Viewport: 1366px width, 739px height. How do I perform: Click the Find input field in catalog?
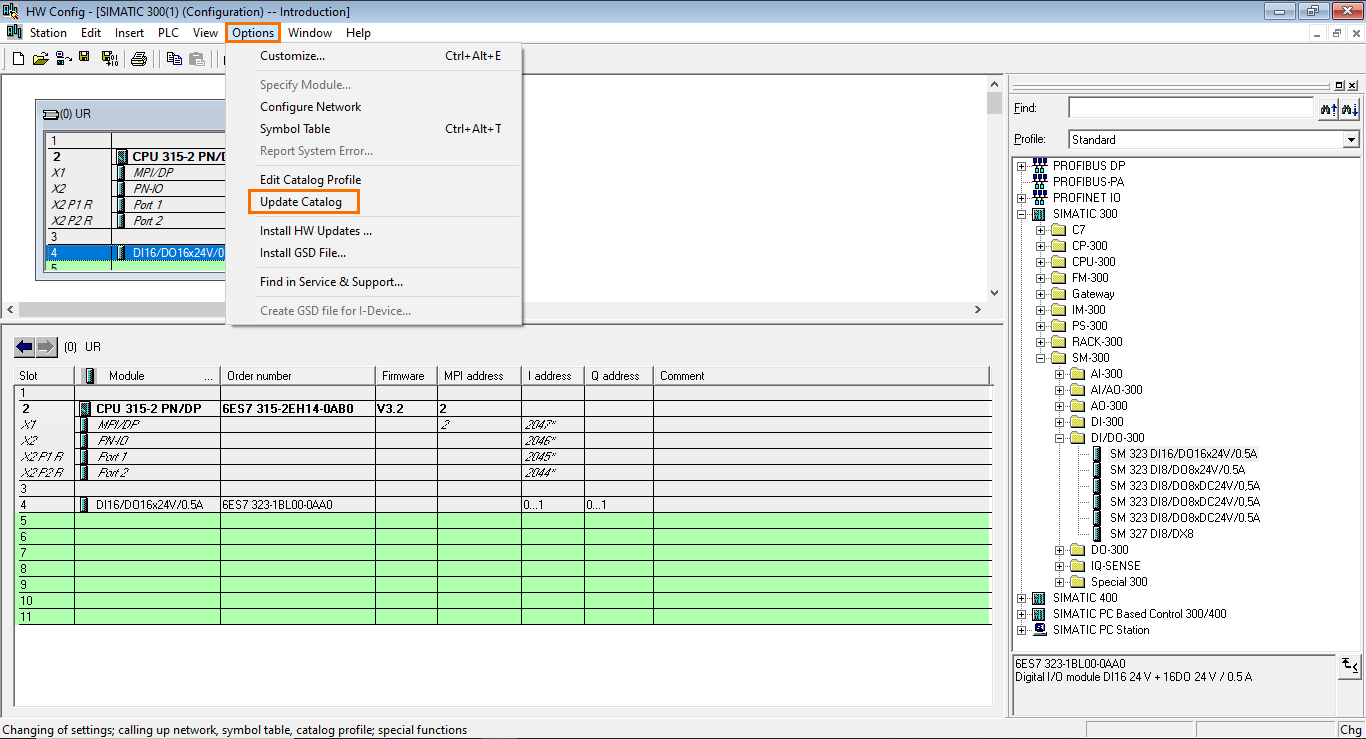coord(1190,108)
